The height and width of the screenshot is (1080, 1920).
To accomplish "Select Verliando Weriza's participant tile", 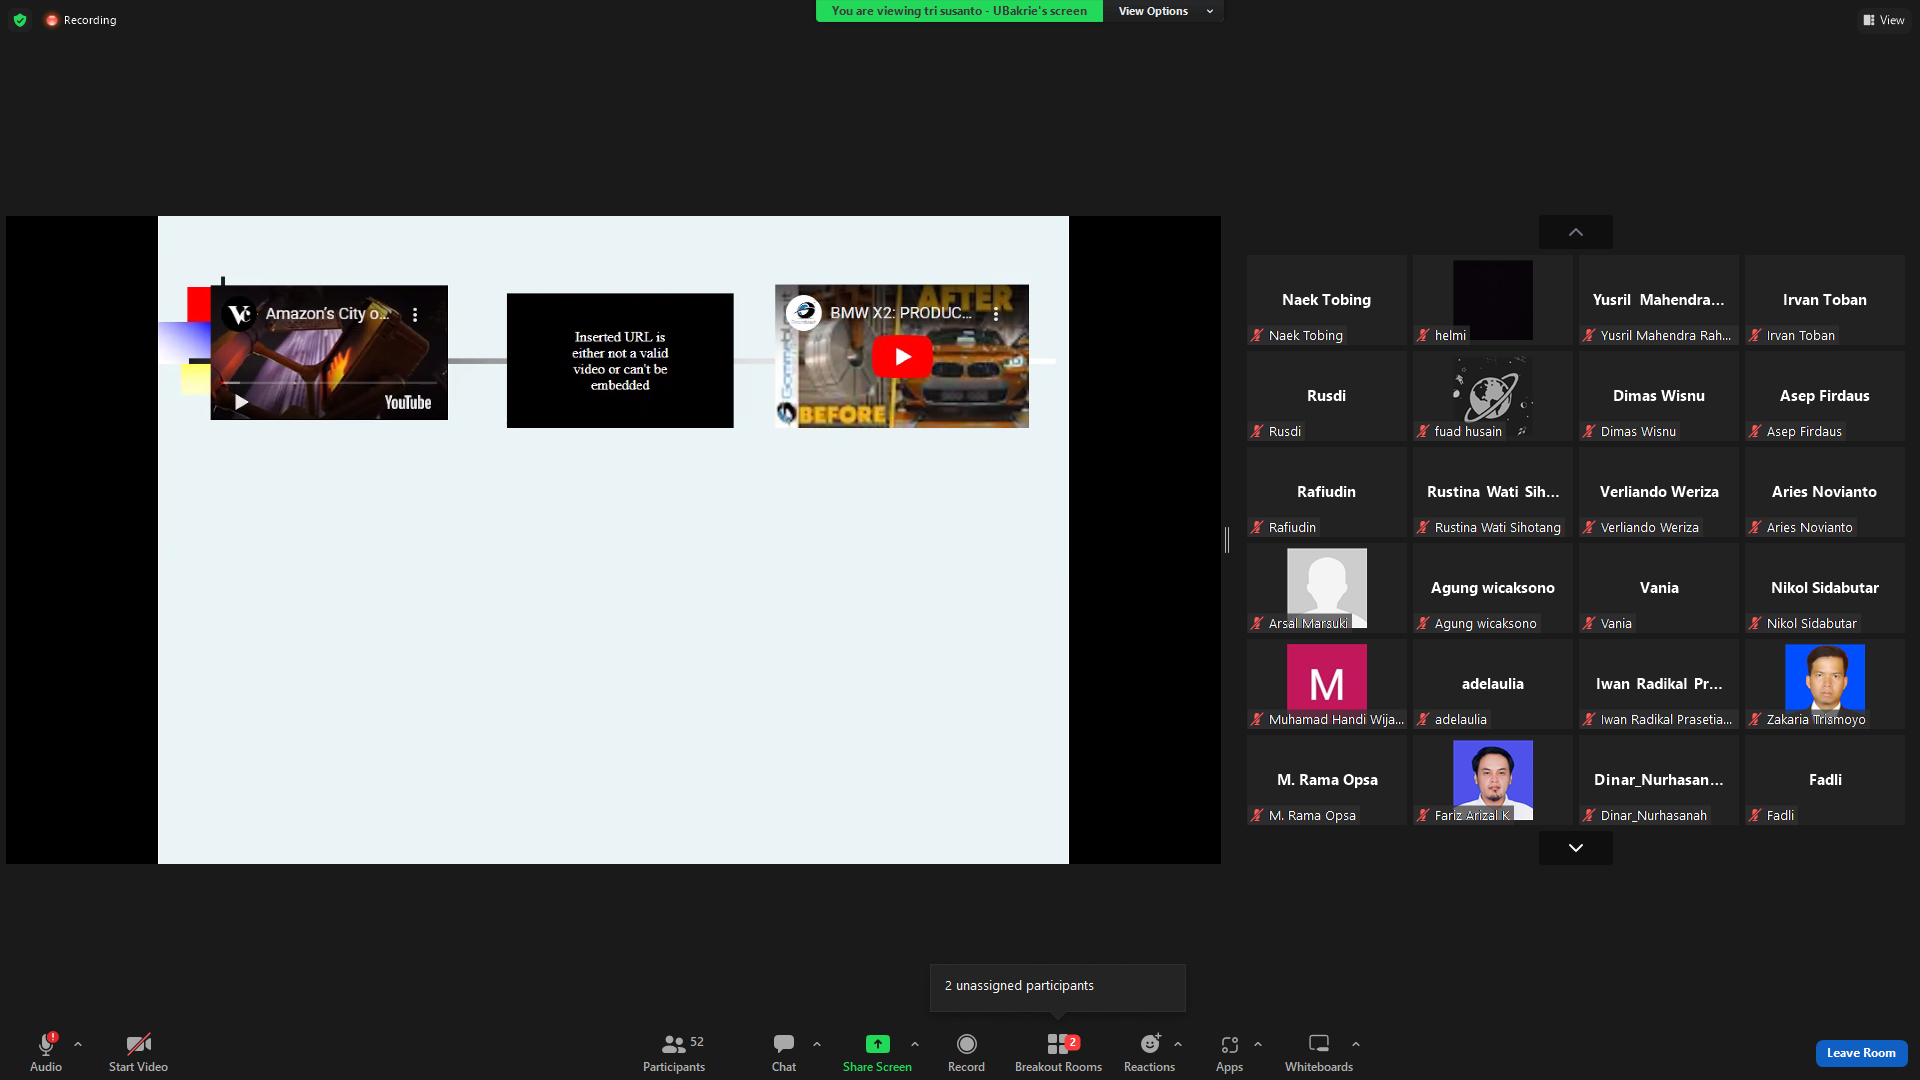I will coord(1659,492).
